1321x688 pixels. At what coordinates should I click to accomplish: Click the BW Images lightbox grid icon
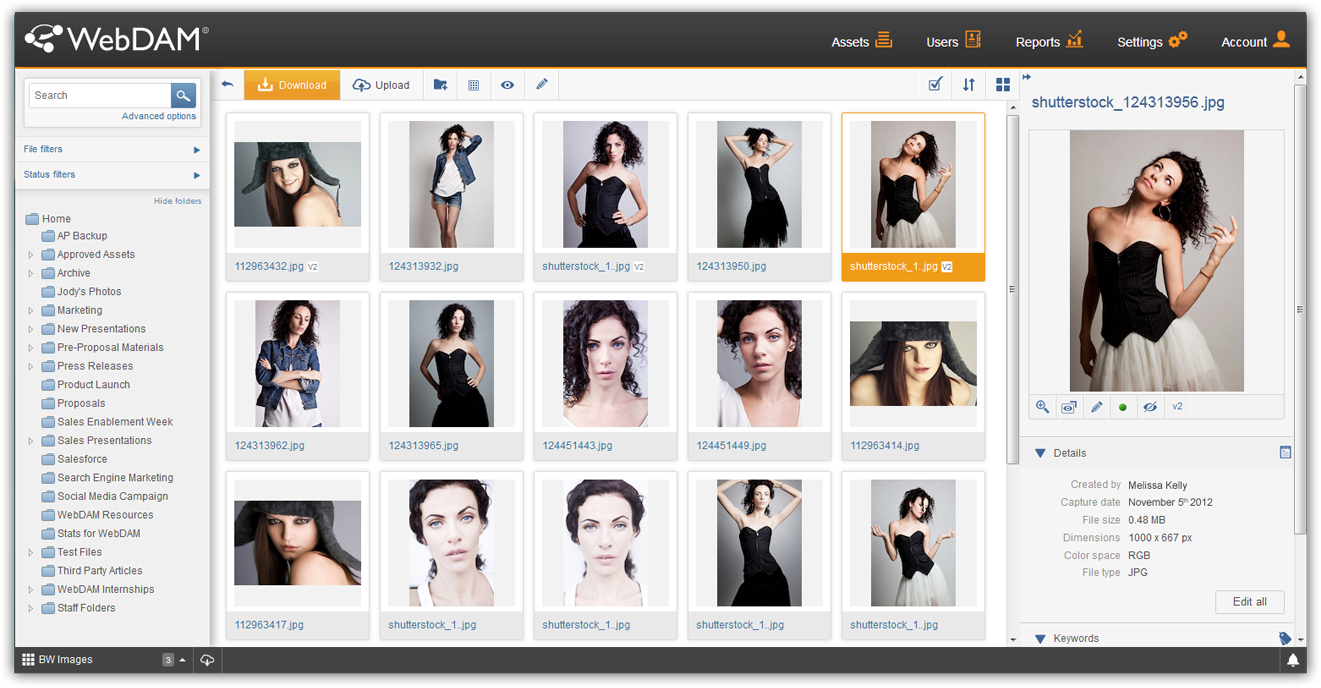click(28, 660)
